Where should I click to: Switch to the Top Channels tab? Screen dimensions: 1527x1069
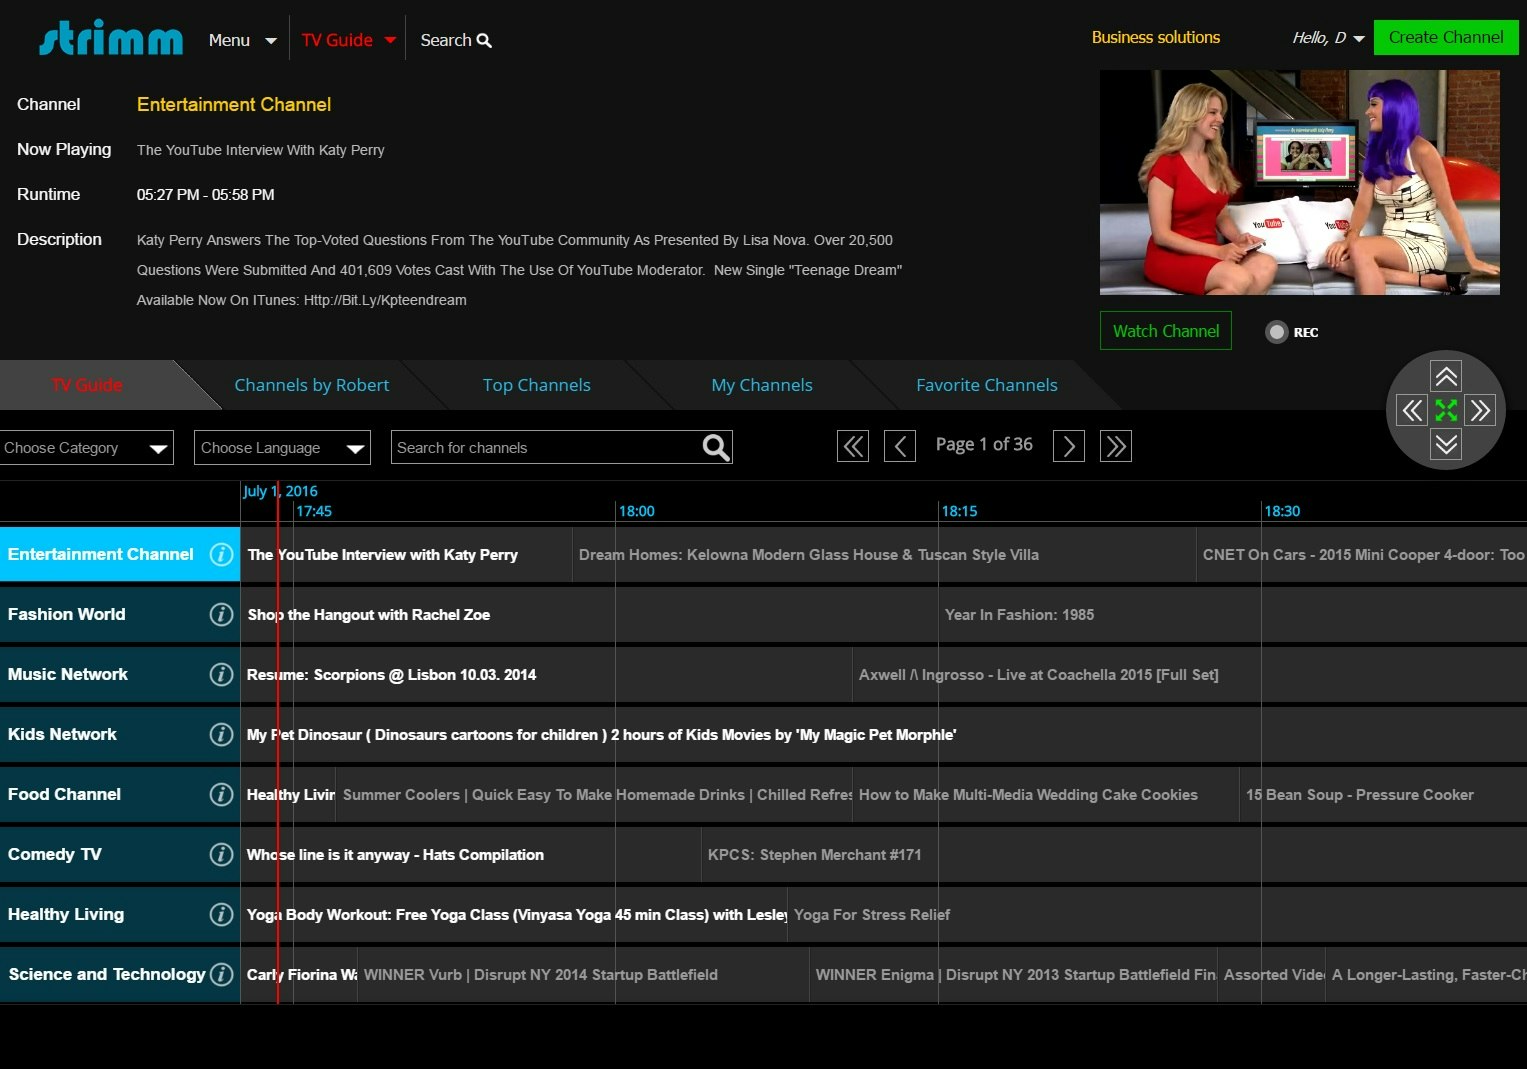coord(536,385)
